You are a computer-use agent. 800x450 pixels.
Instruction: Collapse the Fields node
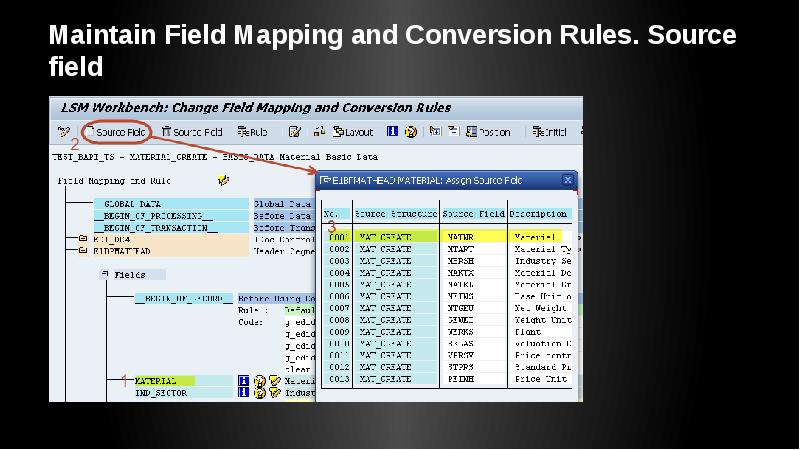pyautogui.click(x=105, y=274)
